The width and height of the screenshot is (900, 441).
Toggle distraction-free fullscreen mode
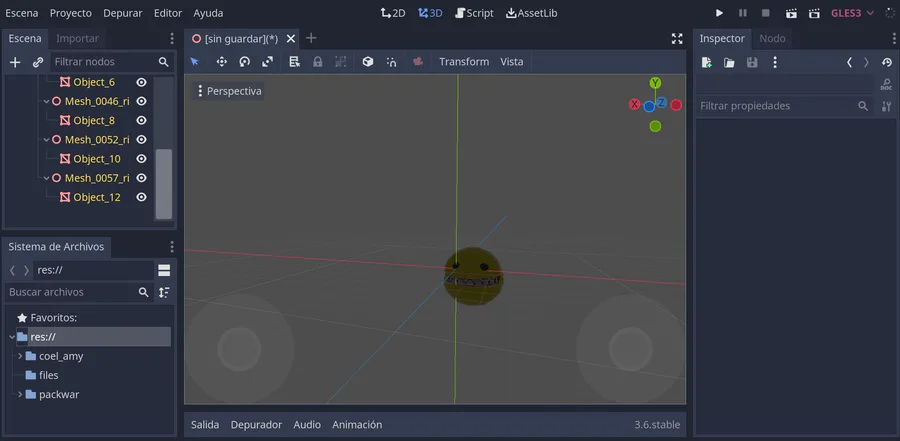point(677,38)
